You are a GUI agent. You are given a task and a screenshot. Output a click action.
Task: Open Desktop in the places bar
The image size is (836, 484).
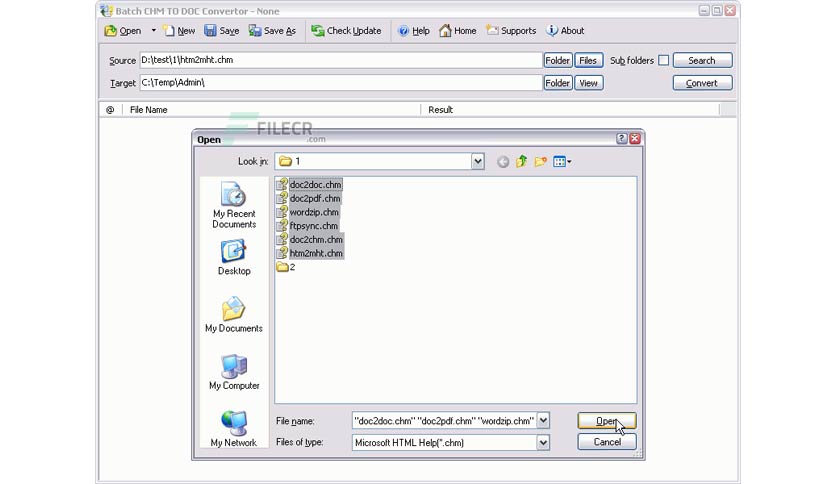[234, 257]
